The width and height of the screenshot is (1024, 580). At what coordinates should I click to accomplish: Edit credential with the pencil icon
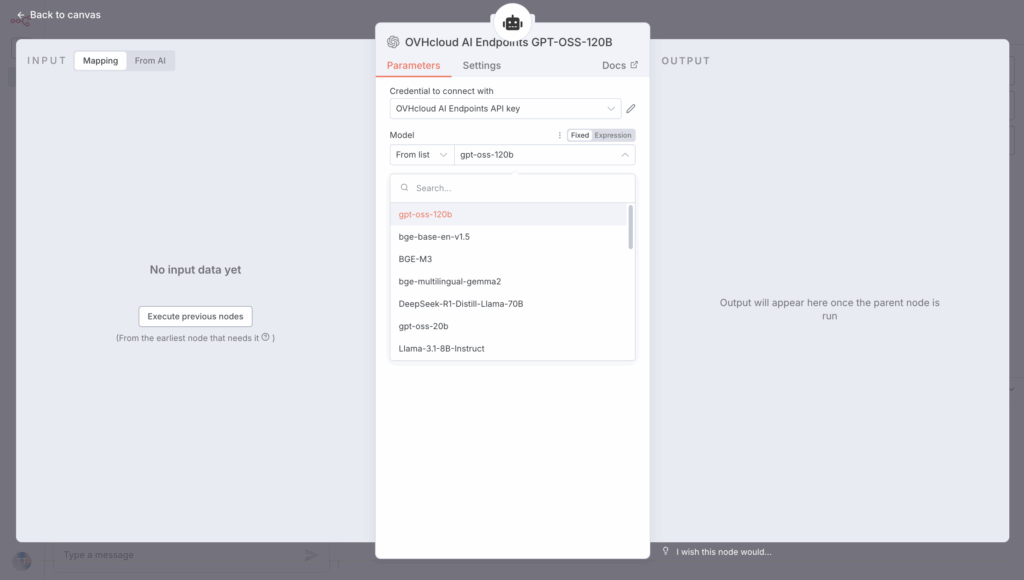[x=631, y=109]
